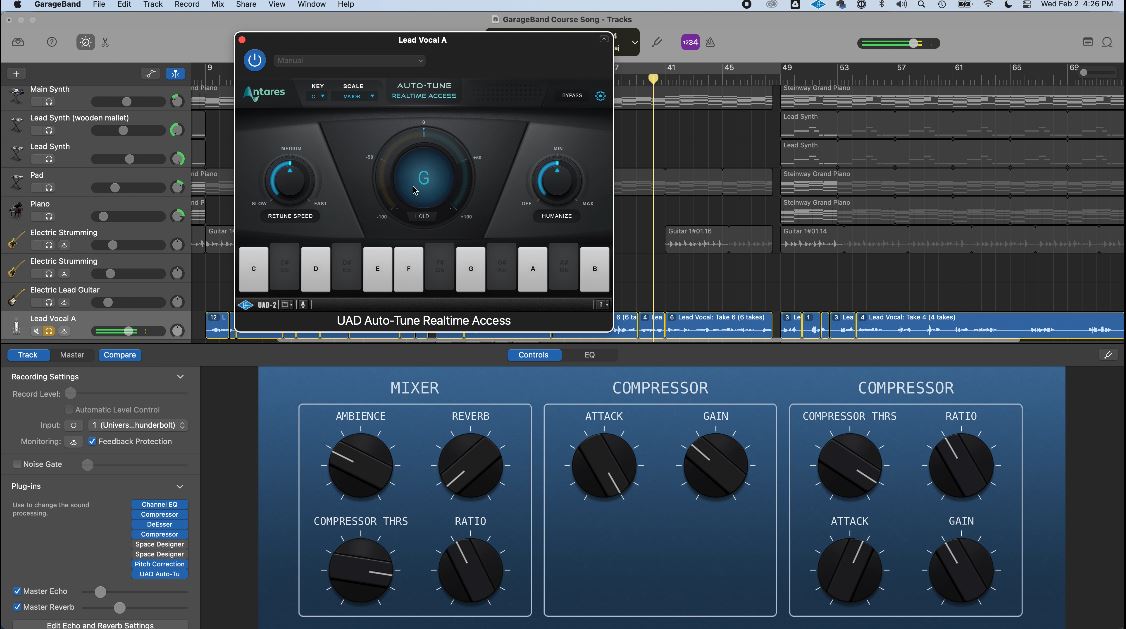Open Auto-Tune settings gear icon
The width and height of the screenshot is (1126, 629).
(600, 96)
